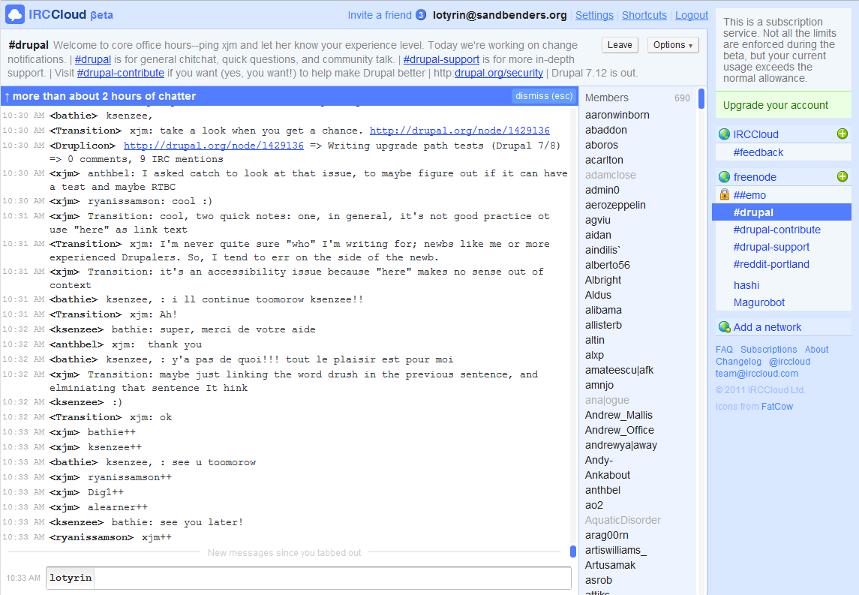Click the green plus beside IRCCloud network
The height and width of the screenshot is (595, 859).
pos(842,134)
